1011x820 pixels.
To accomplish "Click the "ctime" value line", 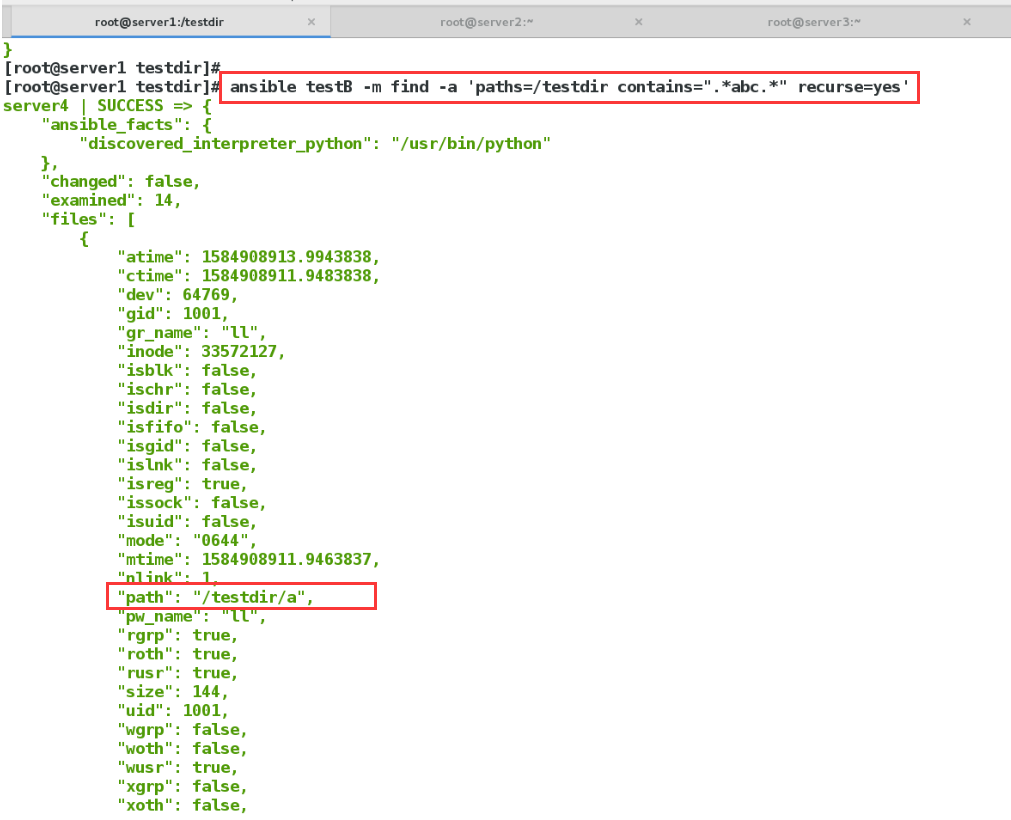I will coord(248,276).
